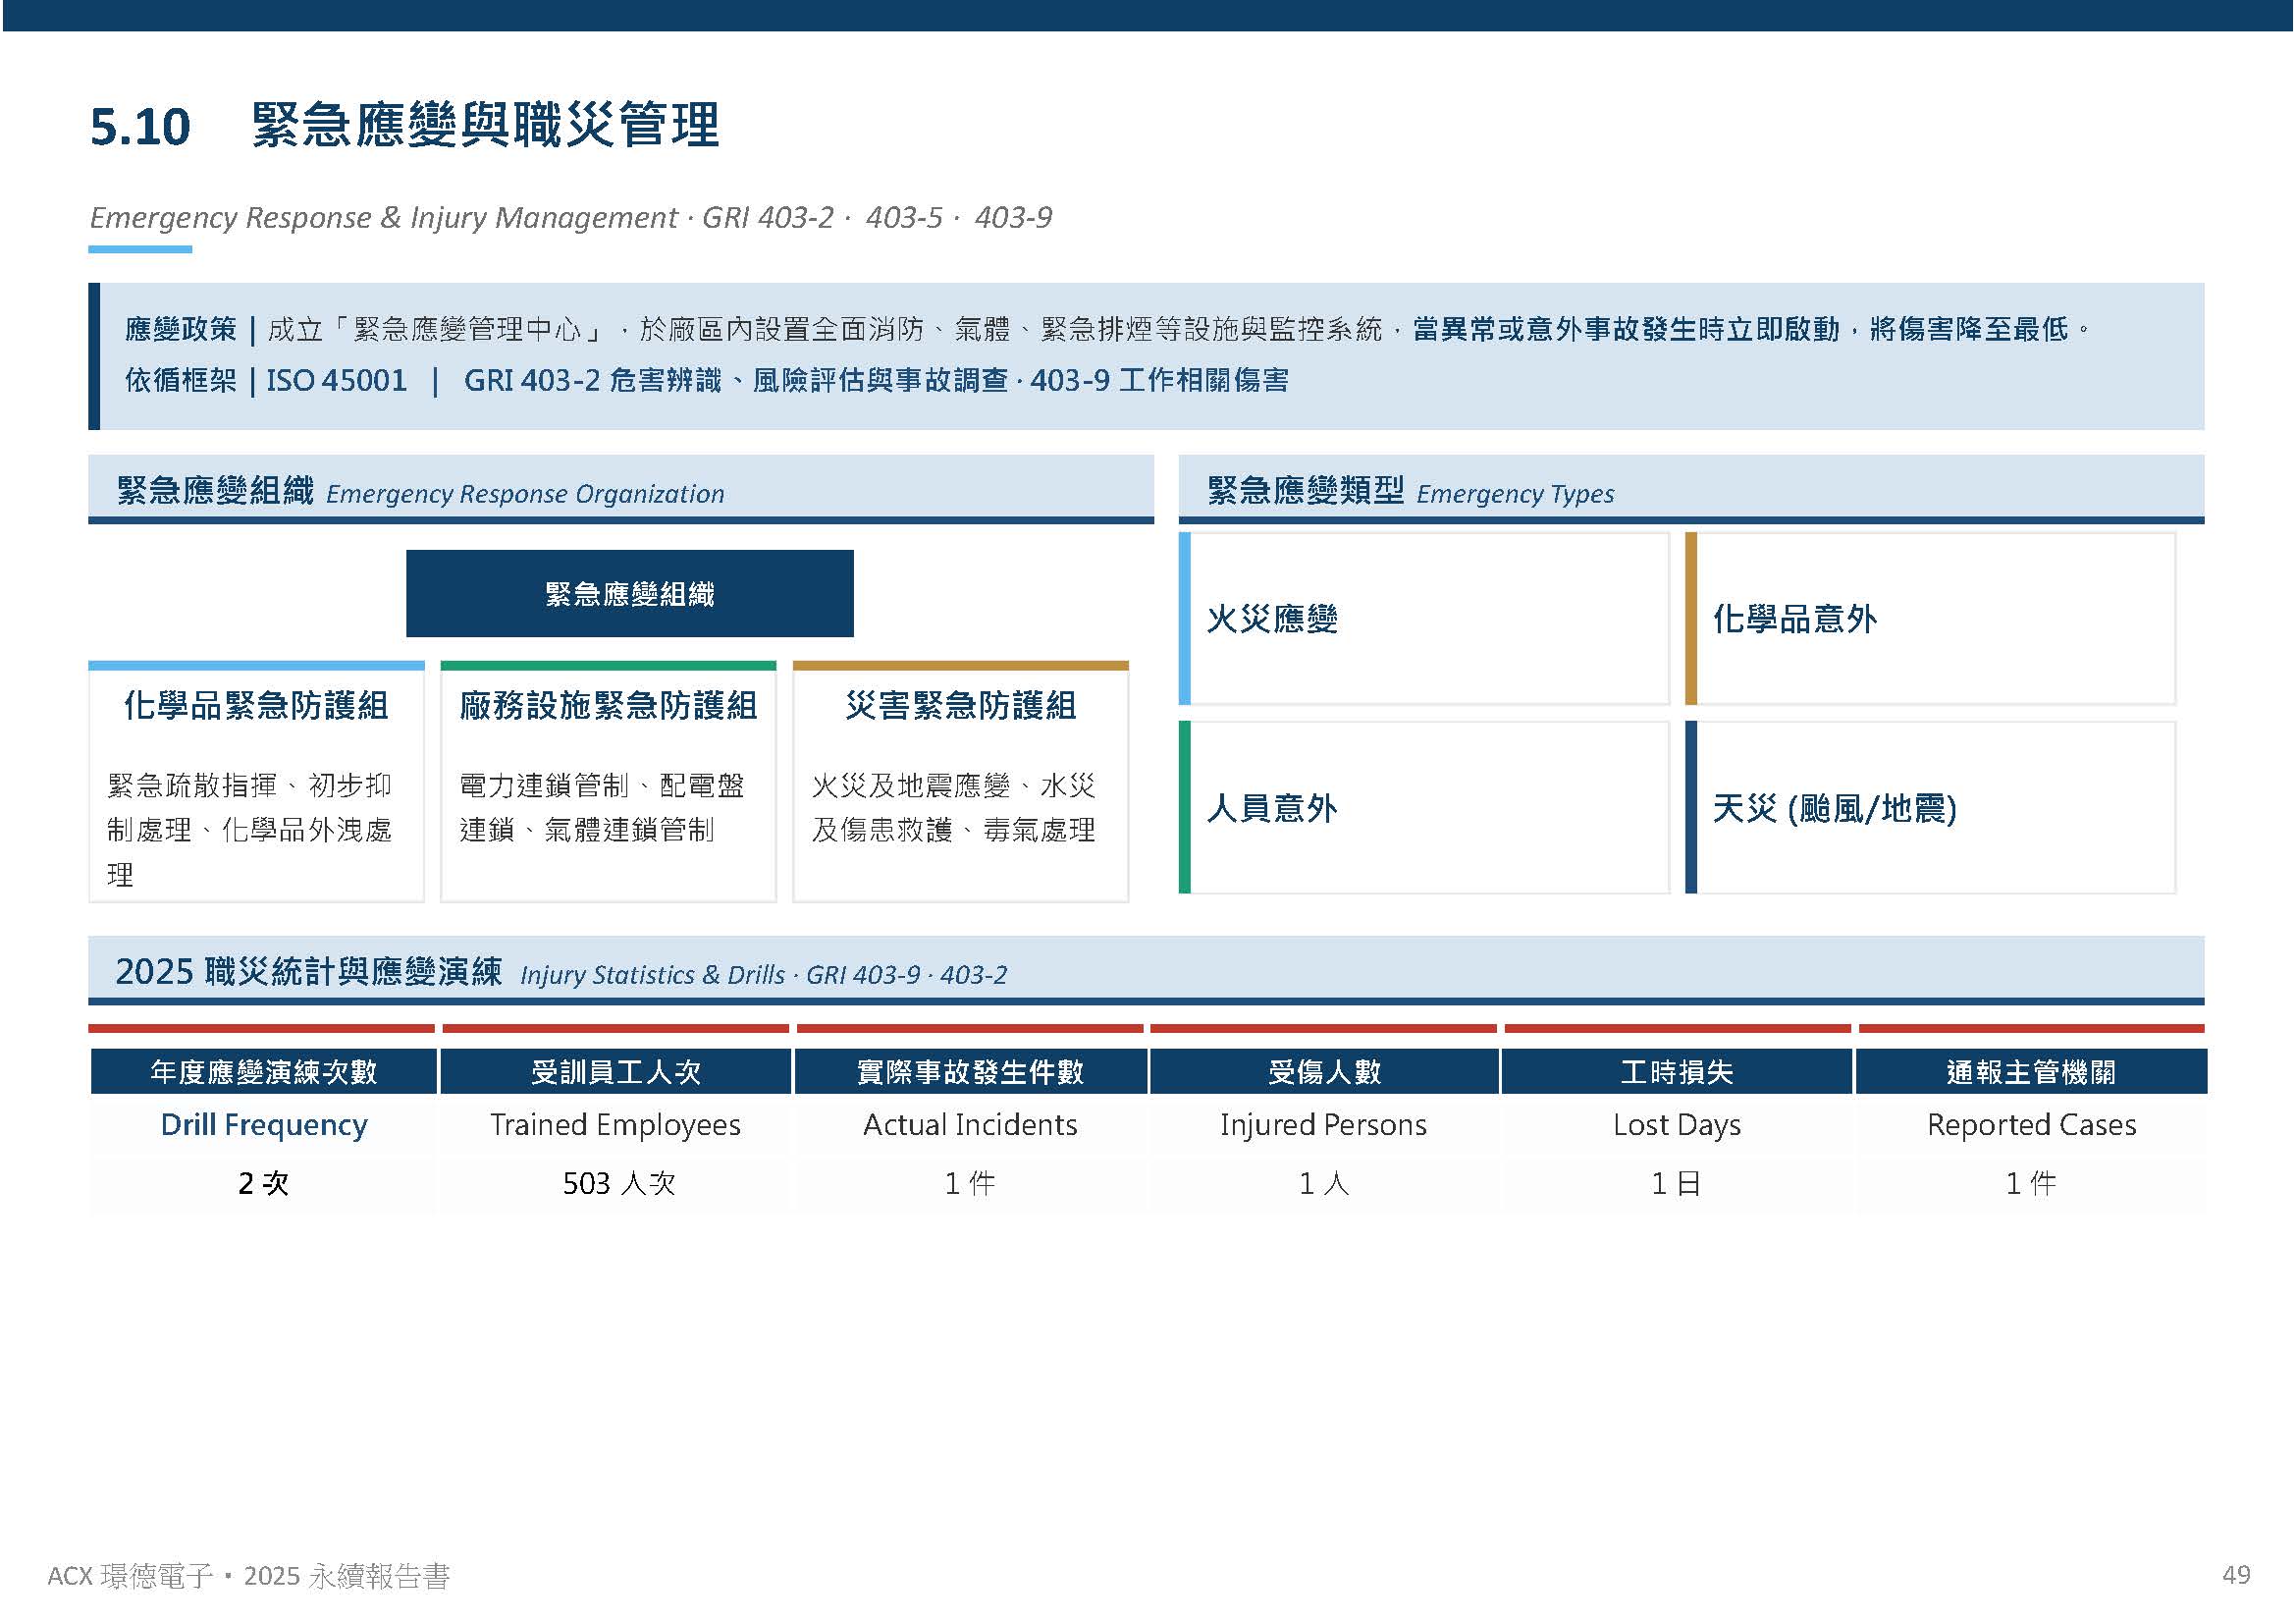Image resolution: width=2296 pixels, height=1624 pixels.
Task: Click the column header 年度應變演練次數
Action: point(264,1072)
